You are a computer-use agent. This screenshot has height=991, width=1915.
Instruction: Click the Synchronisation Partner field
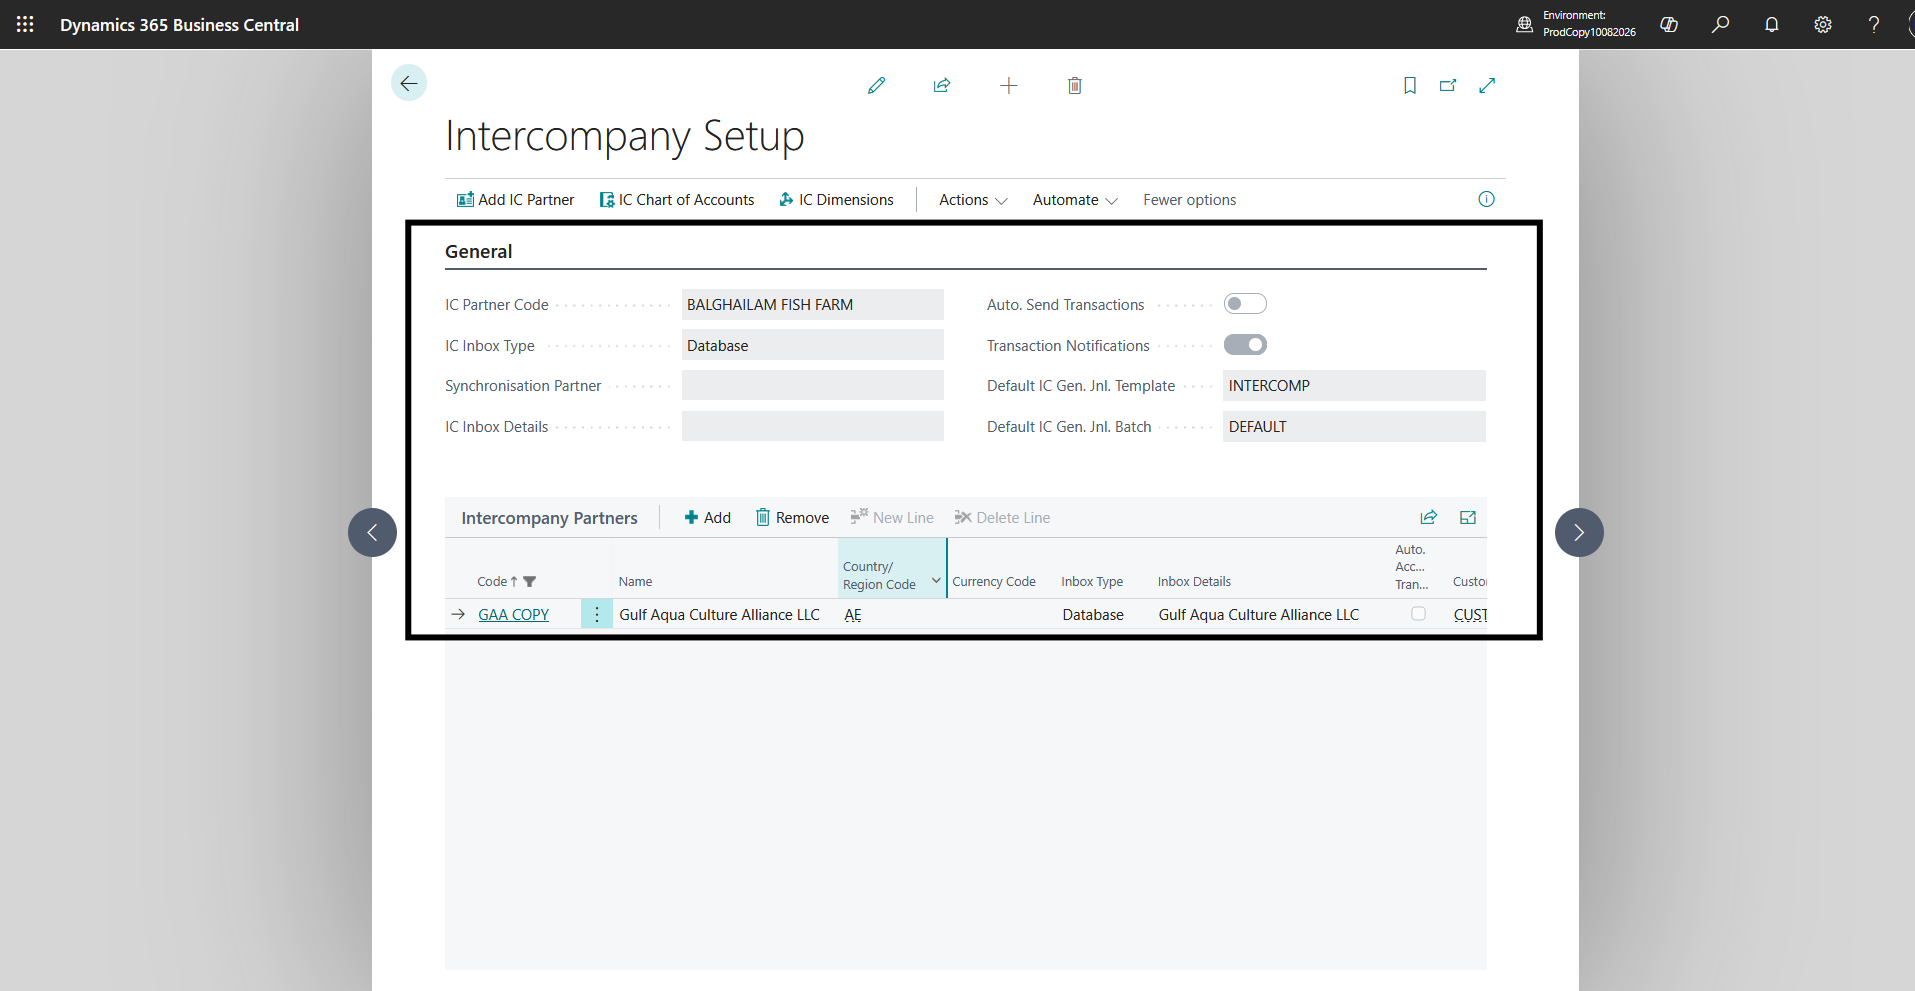[813, 386]
